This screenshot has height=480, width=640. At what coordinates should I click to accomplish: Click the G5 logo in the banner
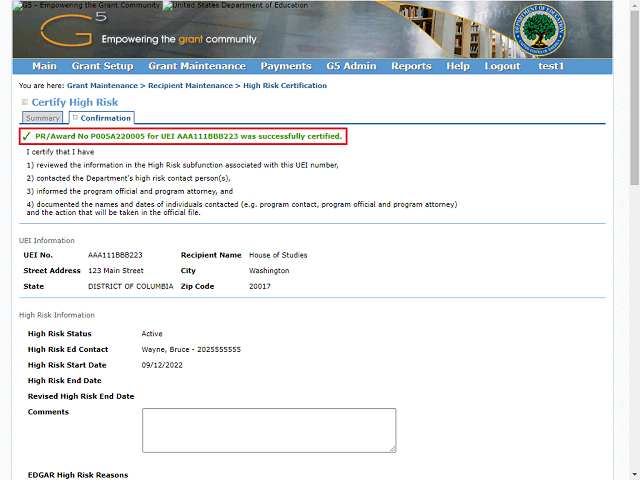tap(66, 32)
